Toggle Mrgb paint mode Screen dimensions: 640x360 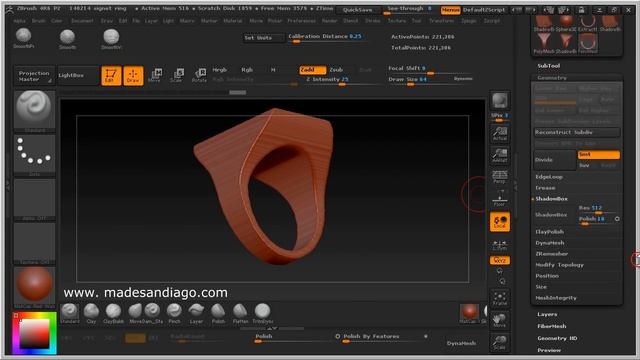coord(220,70)
